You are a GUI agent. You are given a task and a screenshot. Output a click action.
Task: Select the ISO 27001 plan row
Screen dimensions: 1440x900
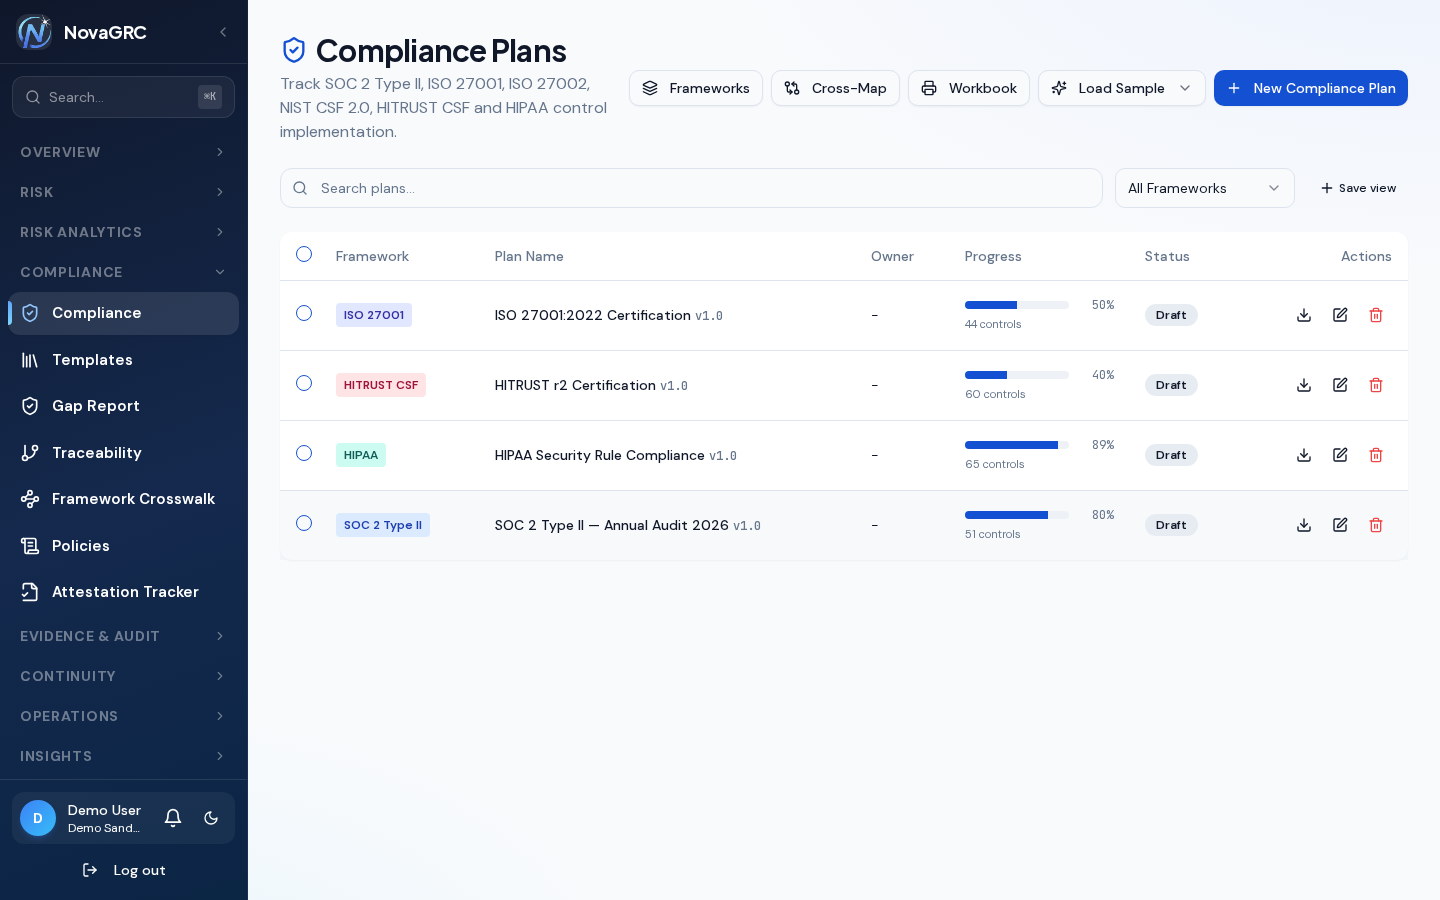304,313
